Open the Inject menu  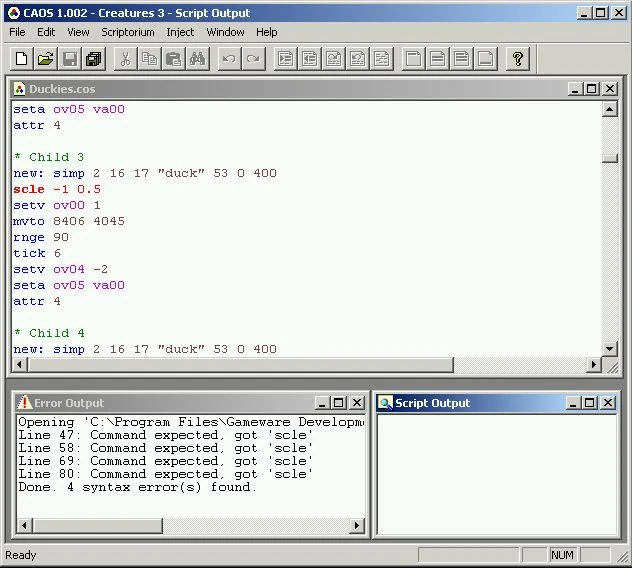click(x=180, y=32)
